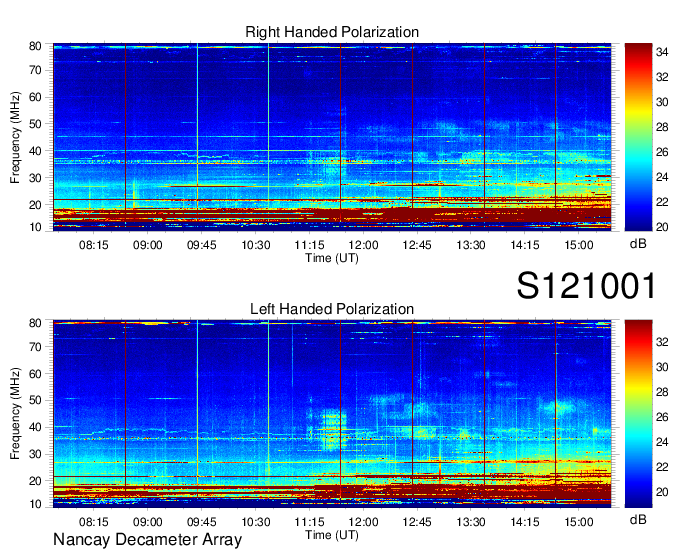This screenshot has height=552, width=680.
Task: Click the 30 MHz tick on Right Handed plot
Action: [x=35, y=178]
